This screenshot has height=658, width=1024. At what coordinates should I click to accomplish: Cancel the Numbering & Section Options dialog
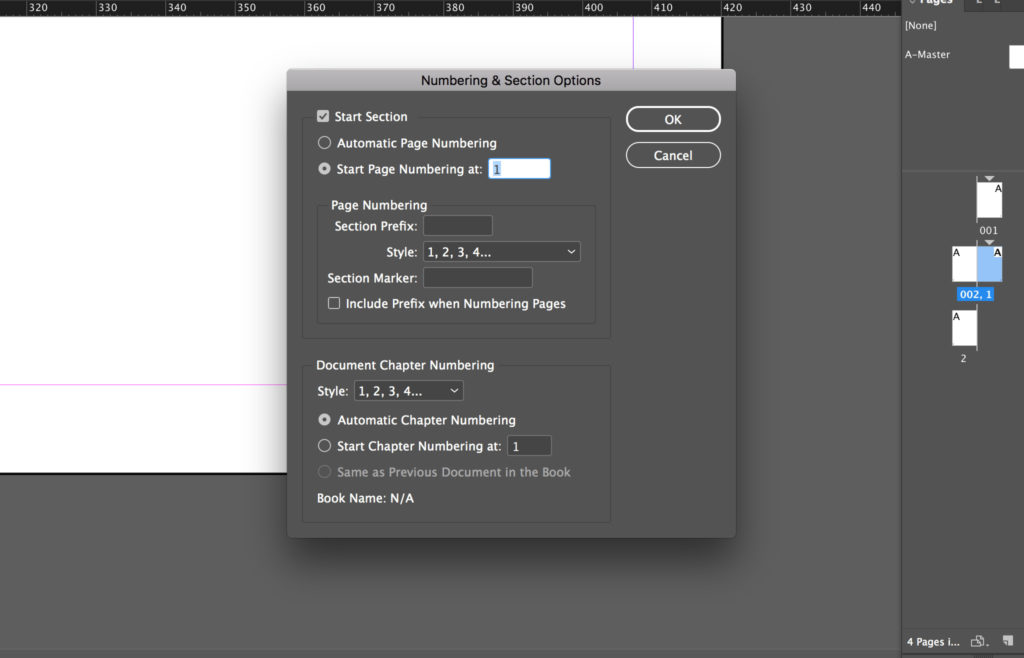[x=673, y=155]
